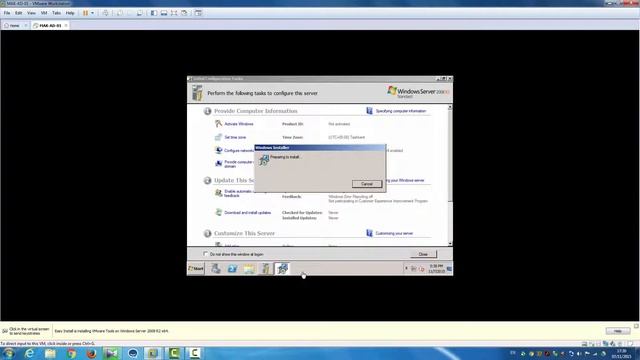Click the take snapshot toolbar icon
The height and width of the screenshot is (360, 640).
pos(120,13)
